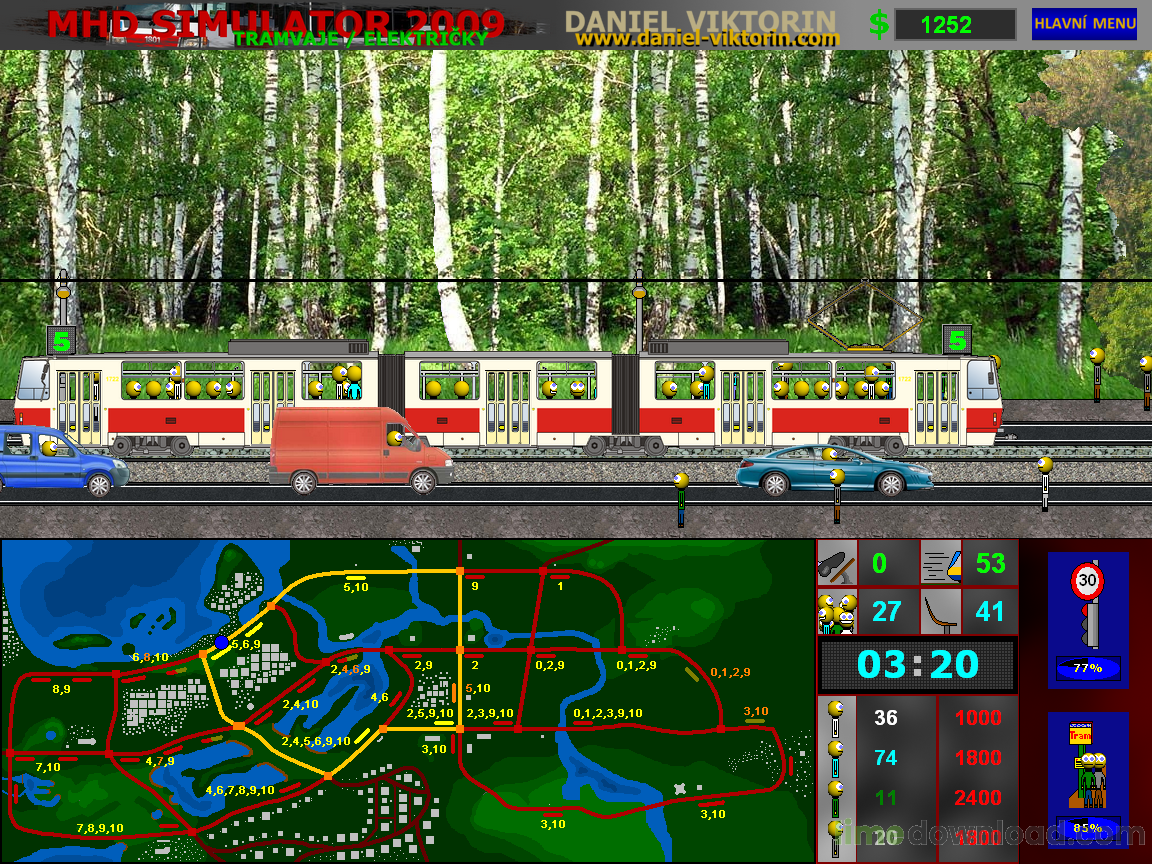The width and height of the screenshot is (1152, 864).
Task: Click map stop labeled 5,6,9
Action: click(246, 644)
